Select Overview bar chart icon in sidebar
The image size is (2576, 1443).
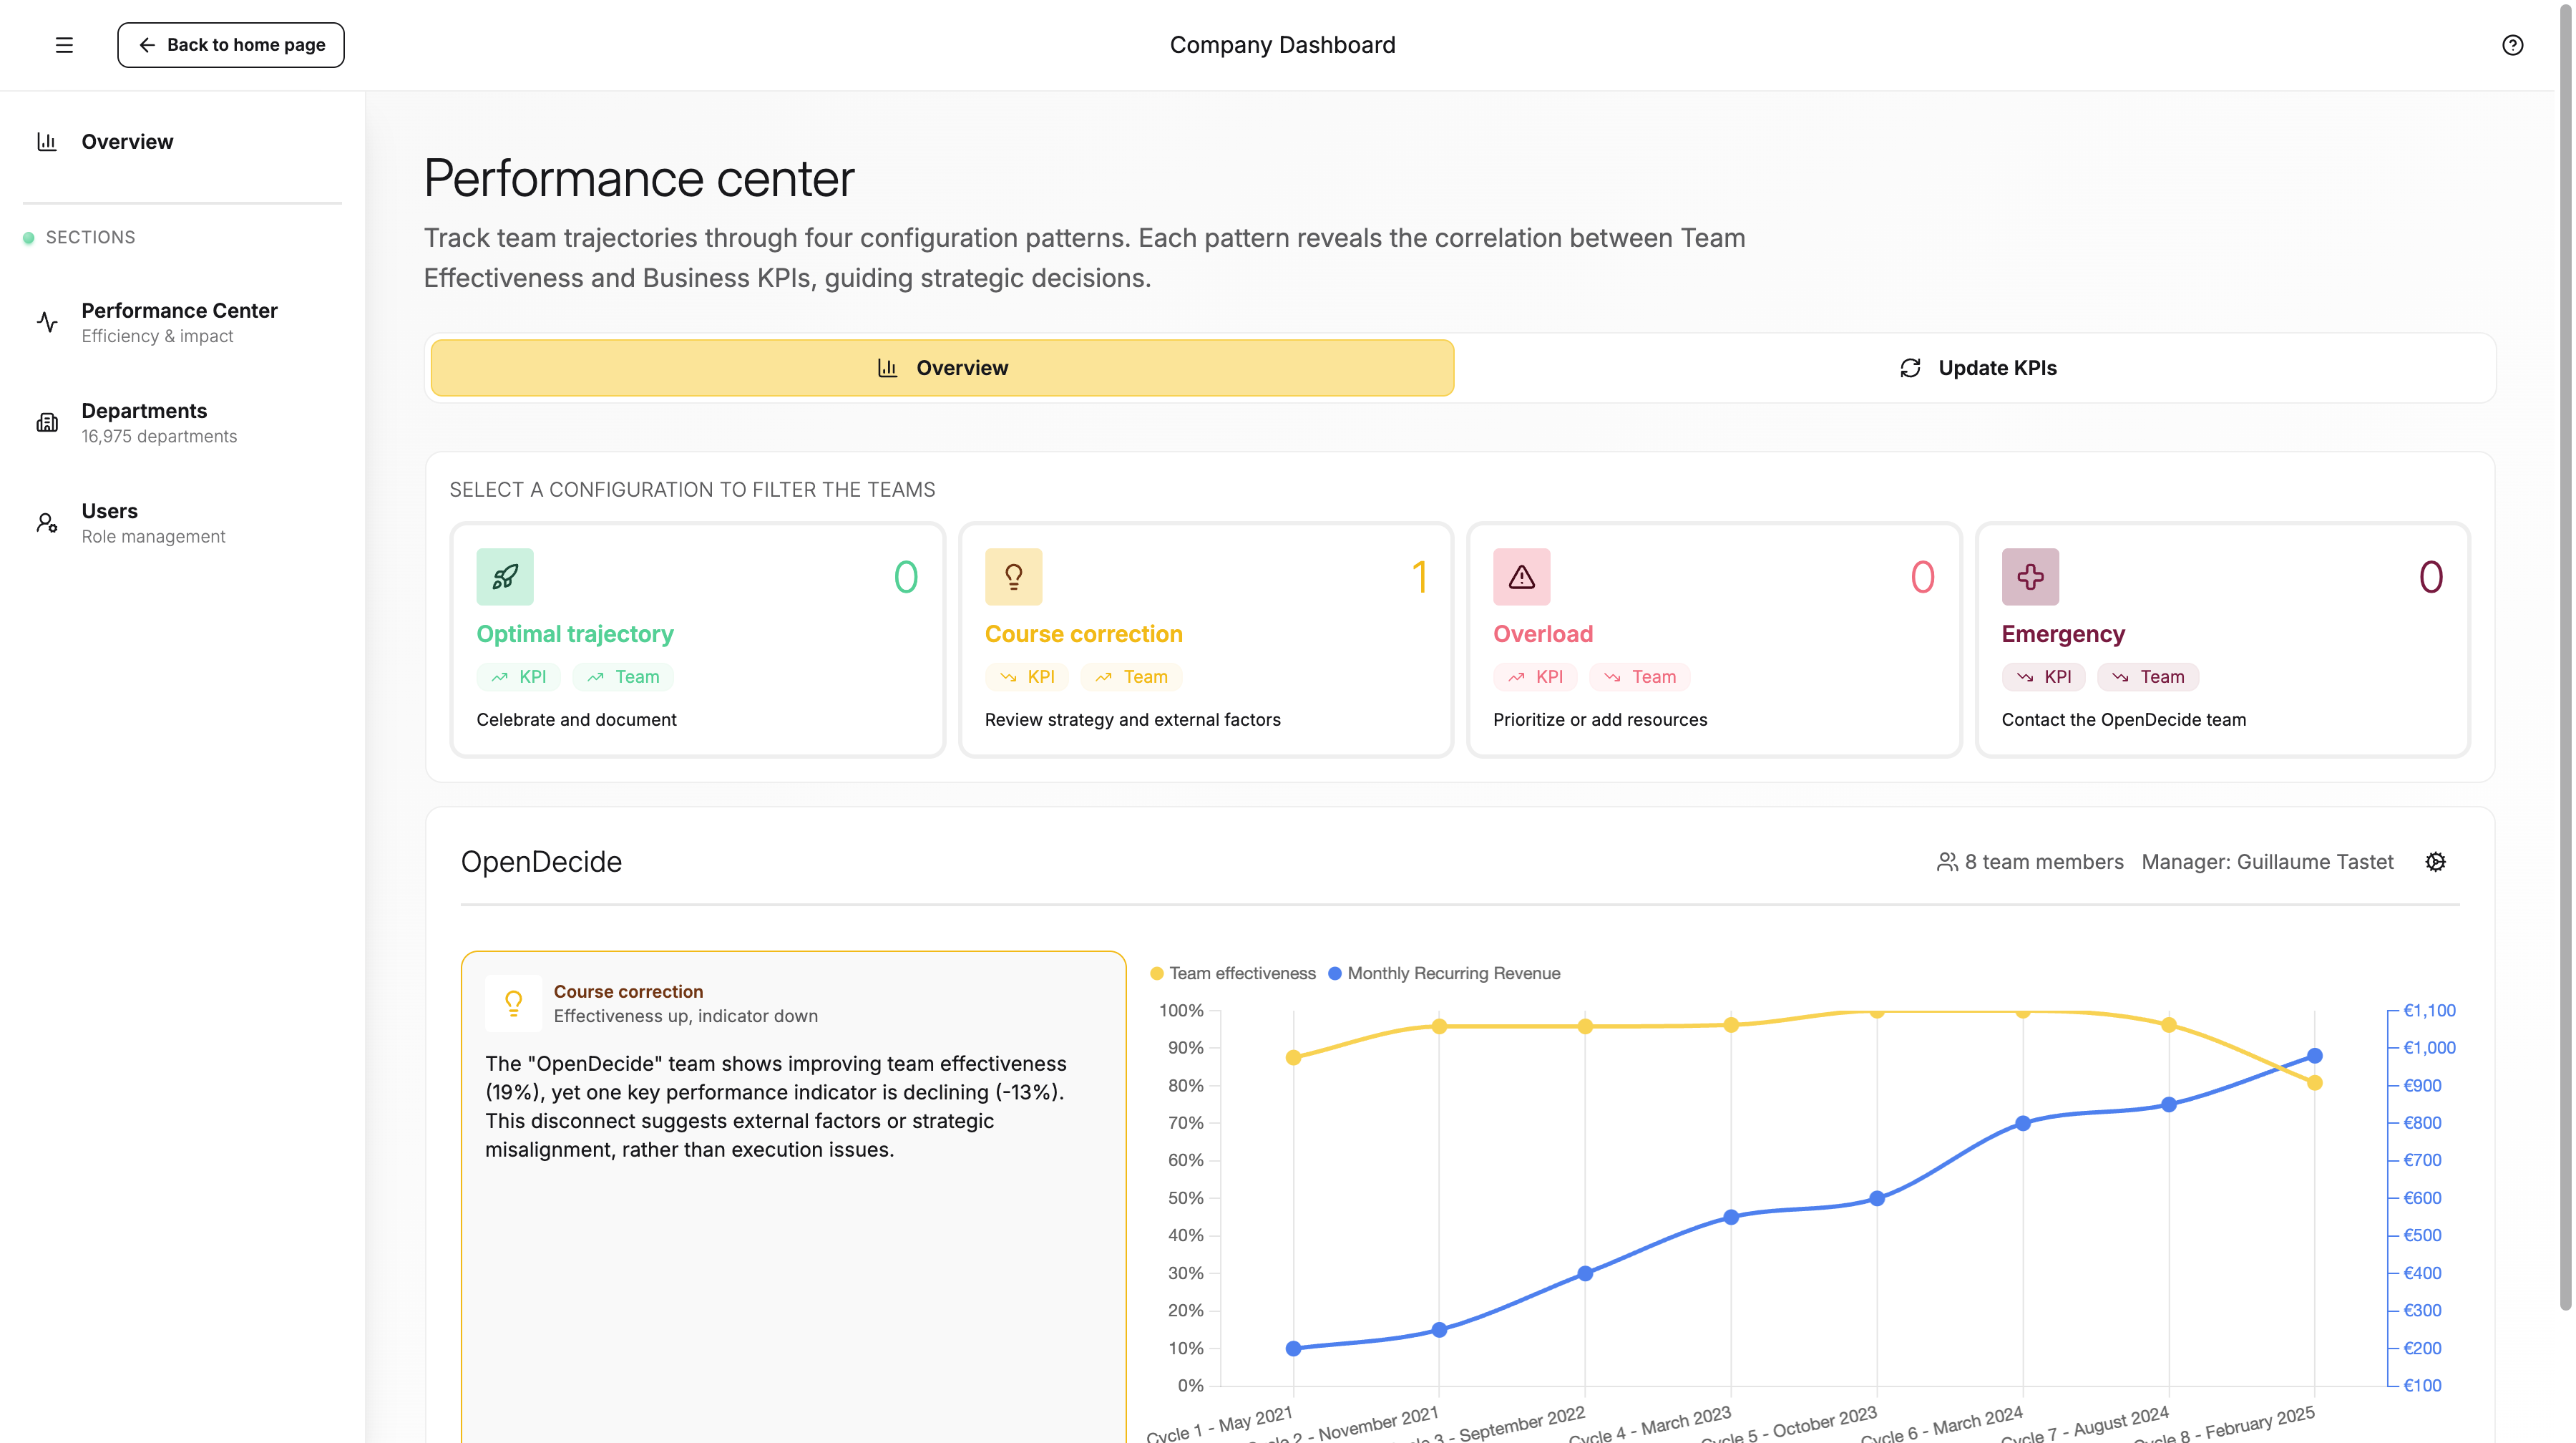[x=47, y=142]
